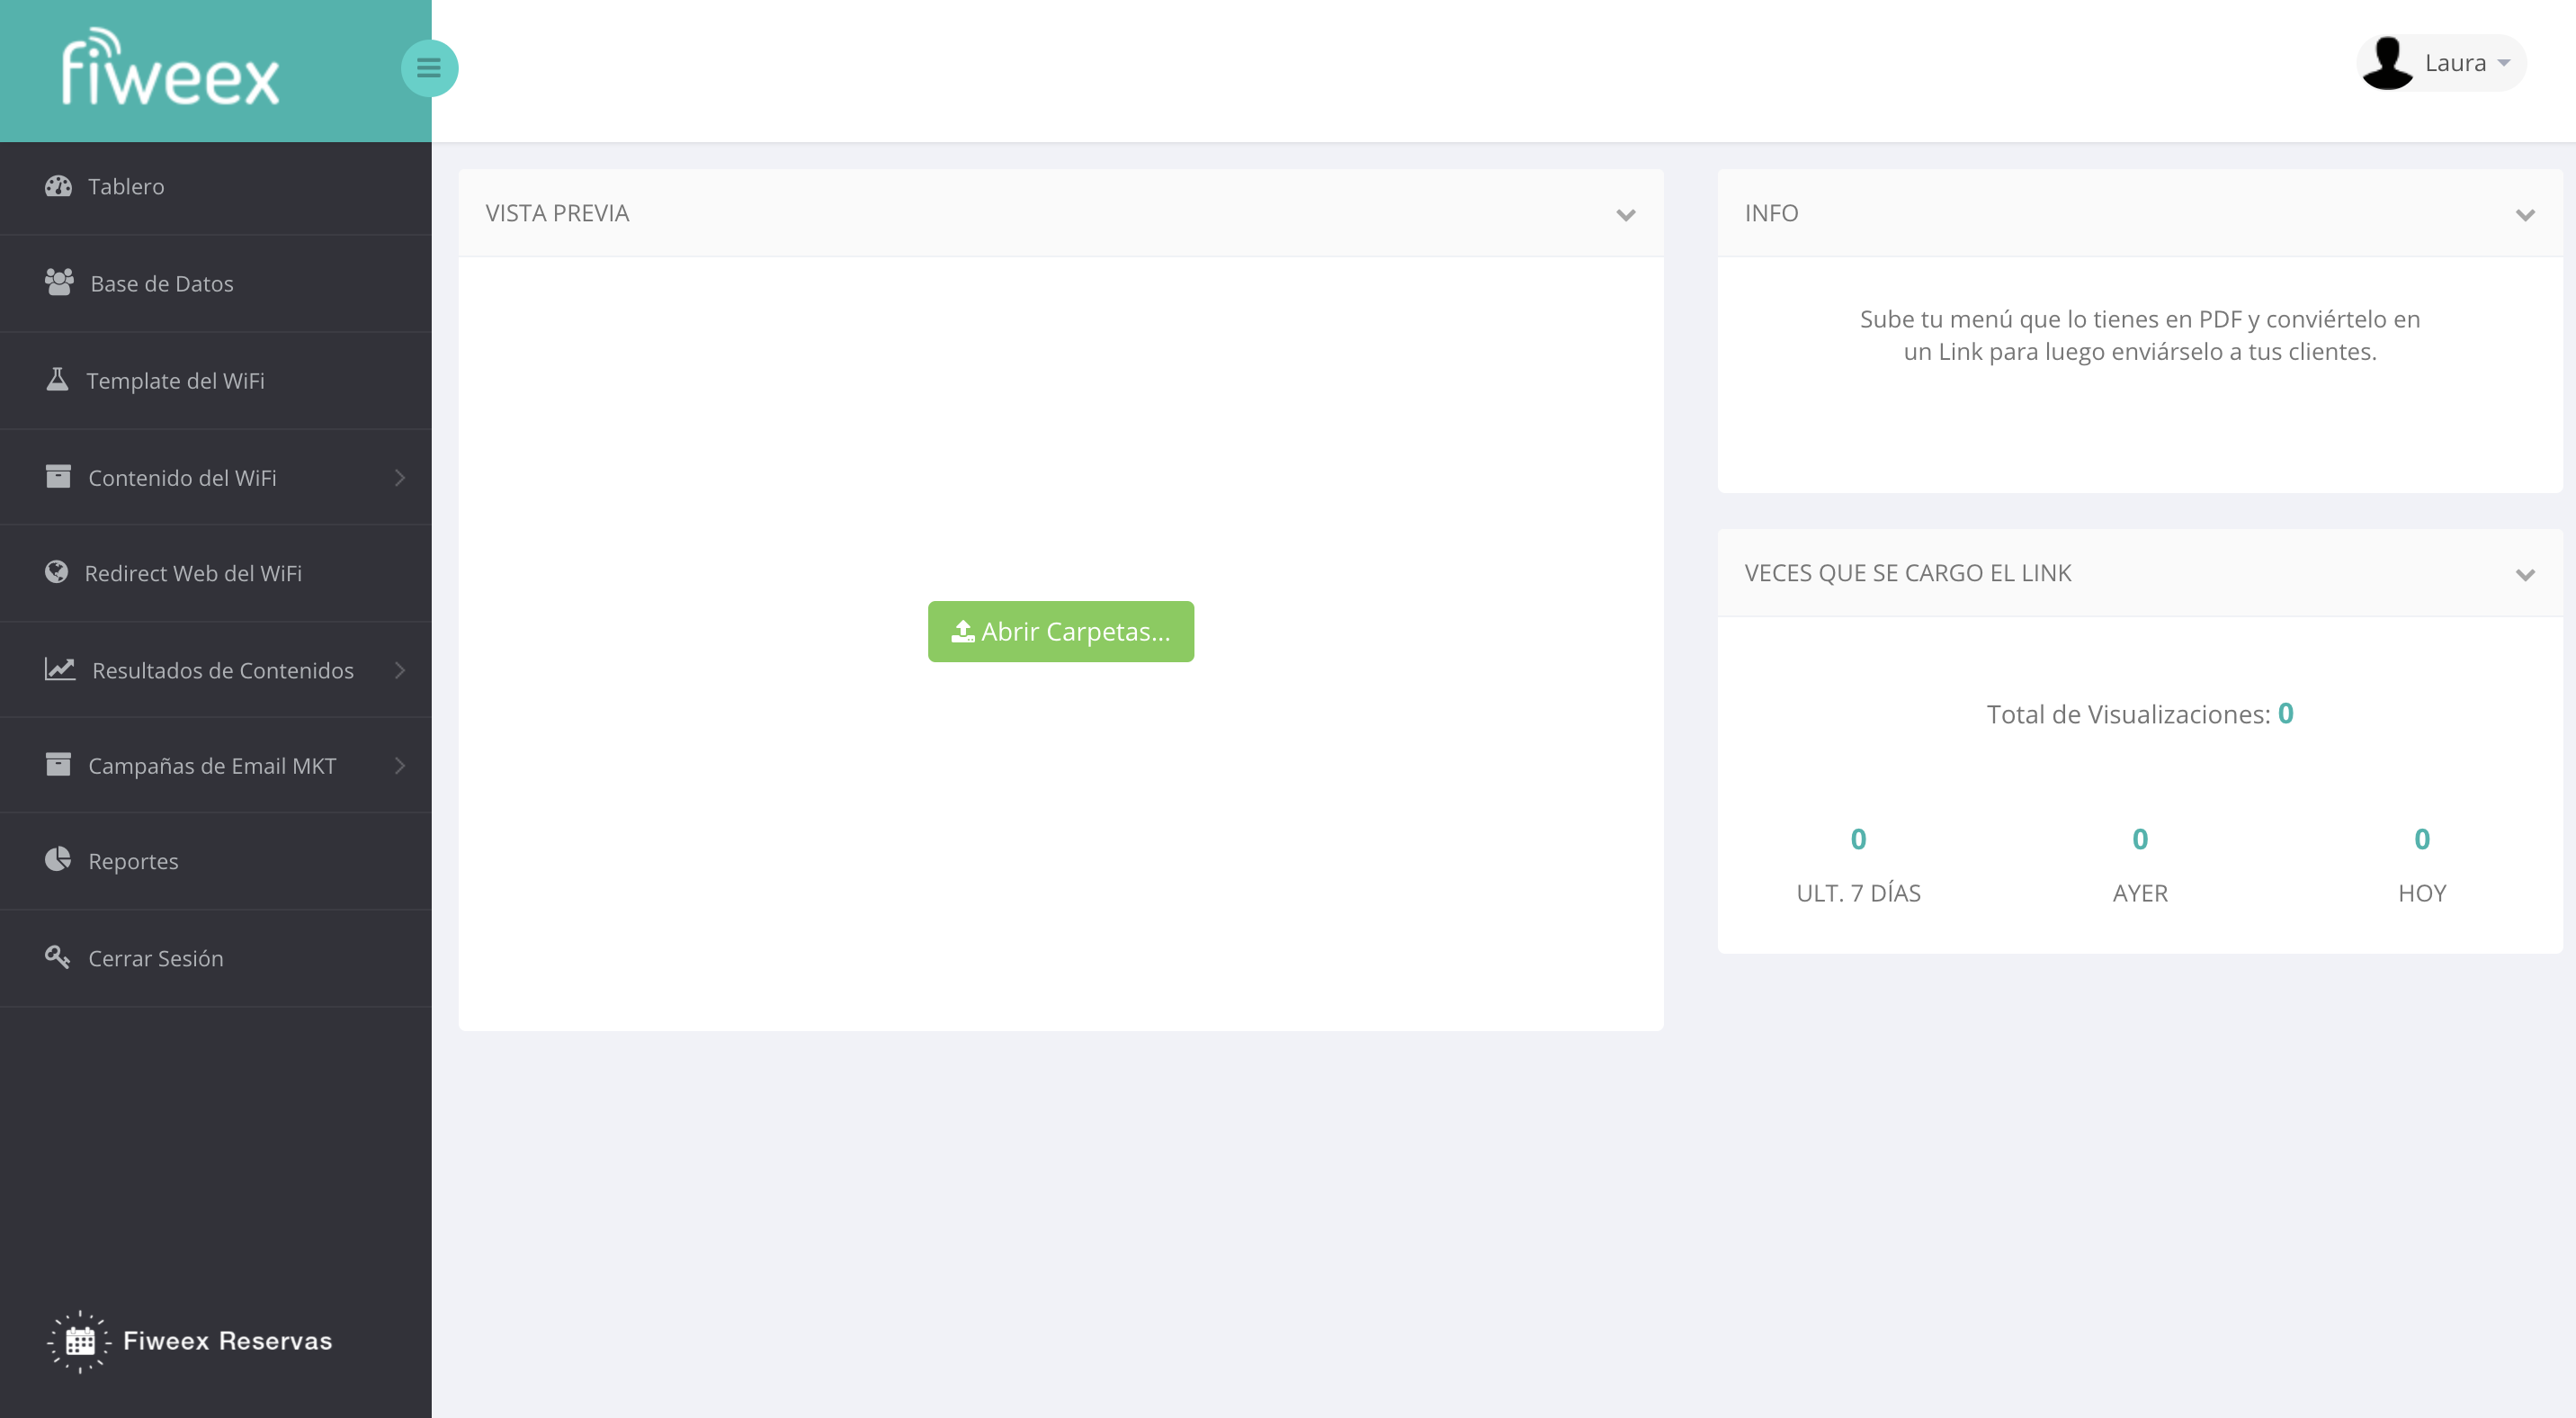Click the Template del WiFi flask icon

click(58, 380)
